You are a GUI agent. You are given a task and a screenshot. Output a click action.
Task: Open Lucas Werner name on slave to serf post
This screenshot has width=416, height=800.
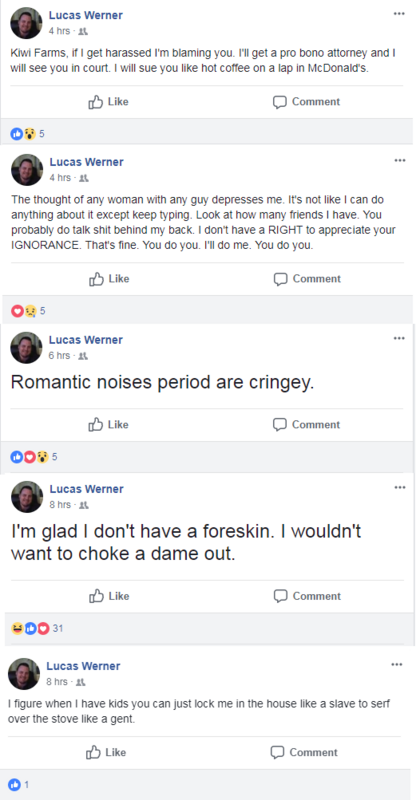83,666
